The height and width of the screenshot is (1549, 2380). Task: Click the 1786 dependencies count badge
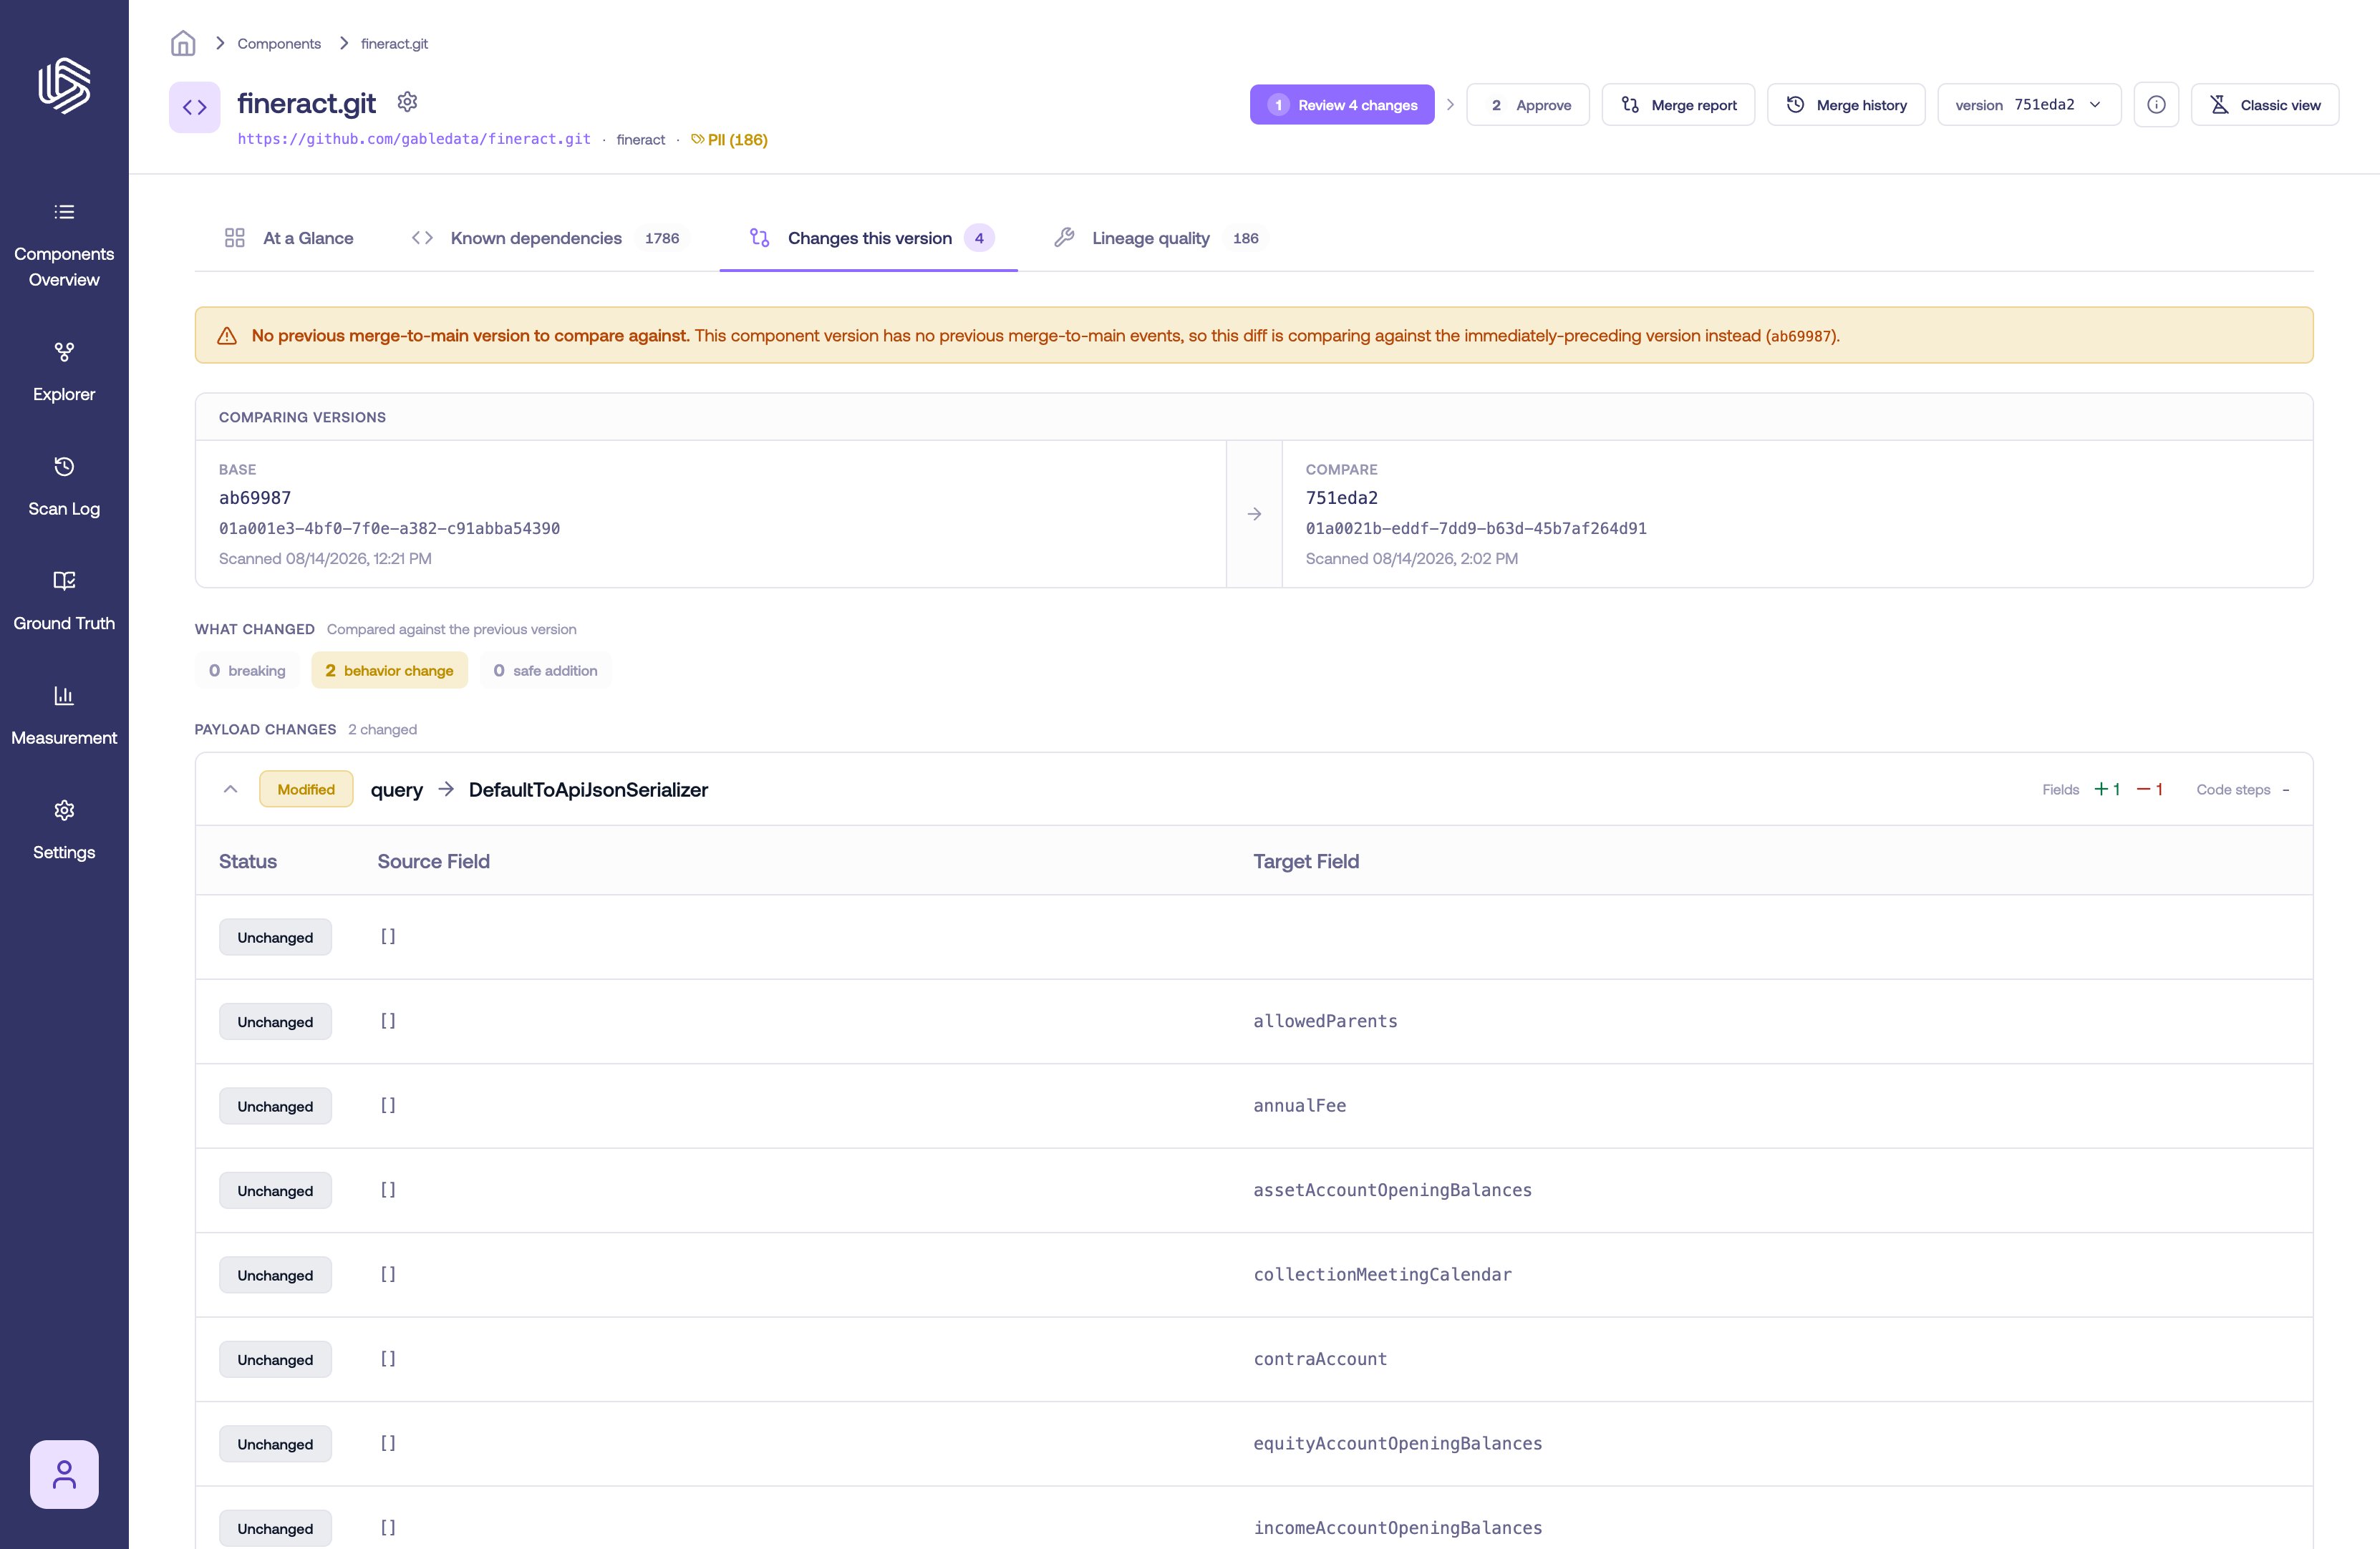point(661,238)
